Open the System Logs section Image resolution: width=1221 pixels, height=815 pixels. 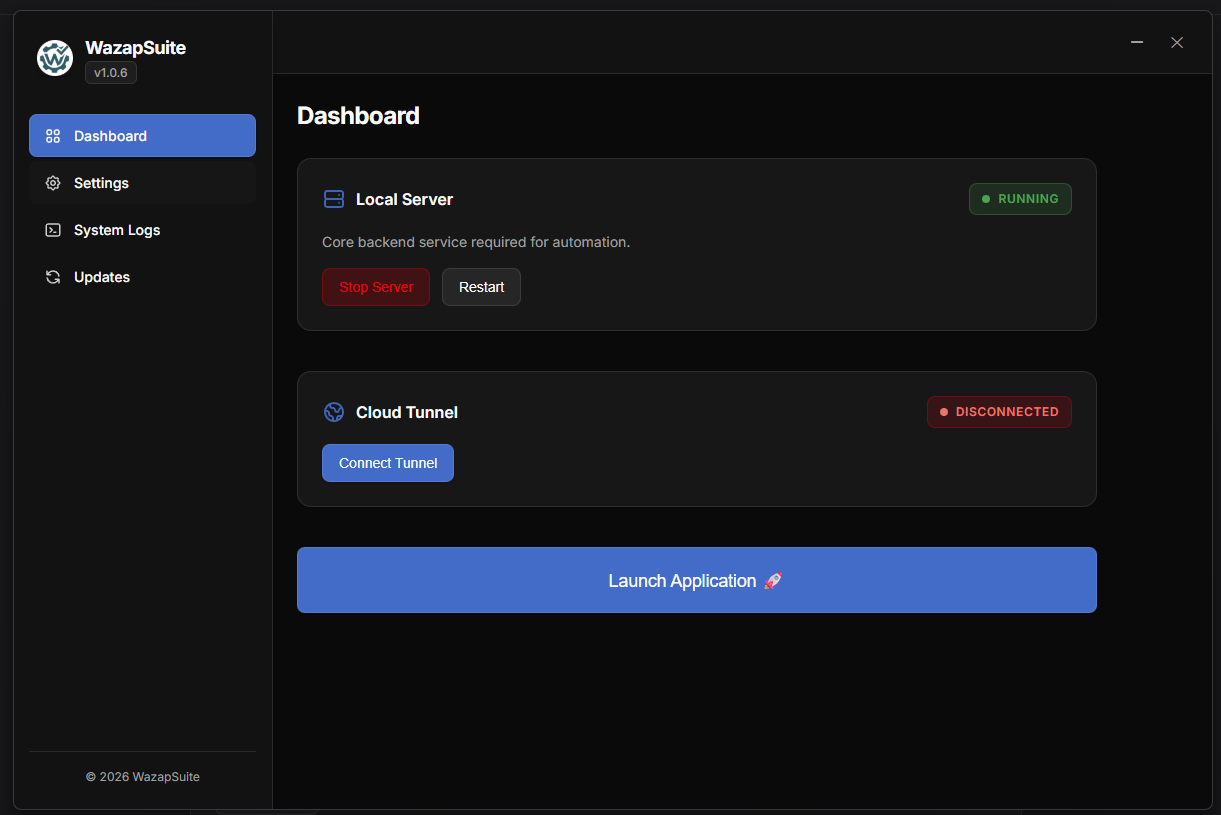click(116, 229)
